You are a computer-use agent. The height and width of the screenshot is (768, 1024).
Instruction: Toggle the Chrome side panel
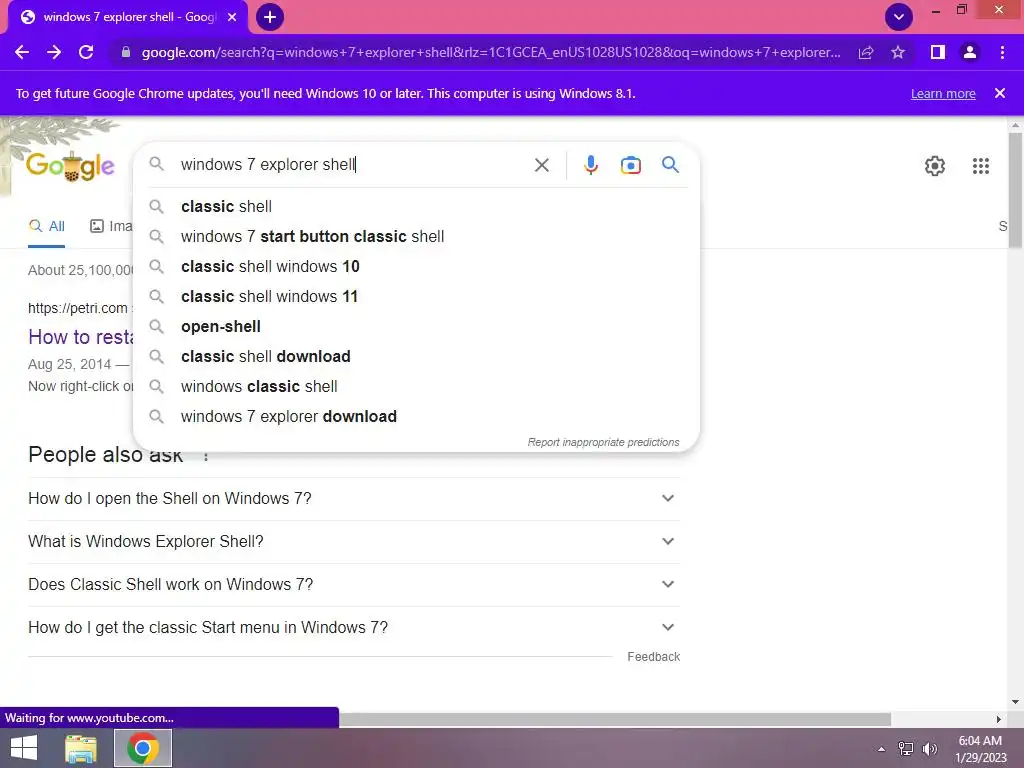(938, 52)
